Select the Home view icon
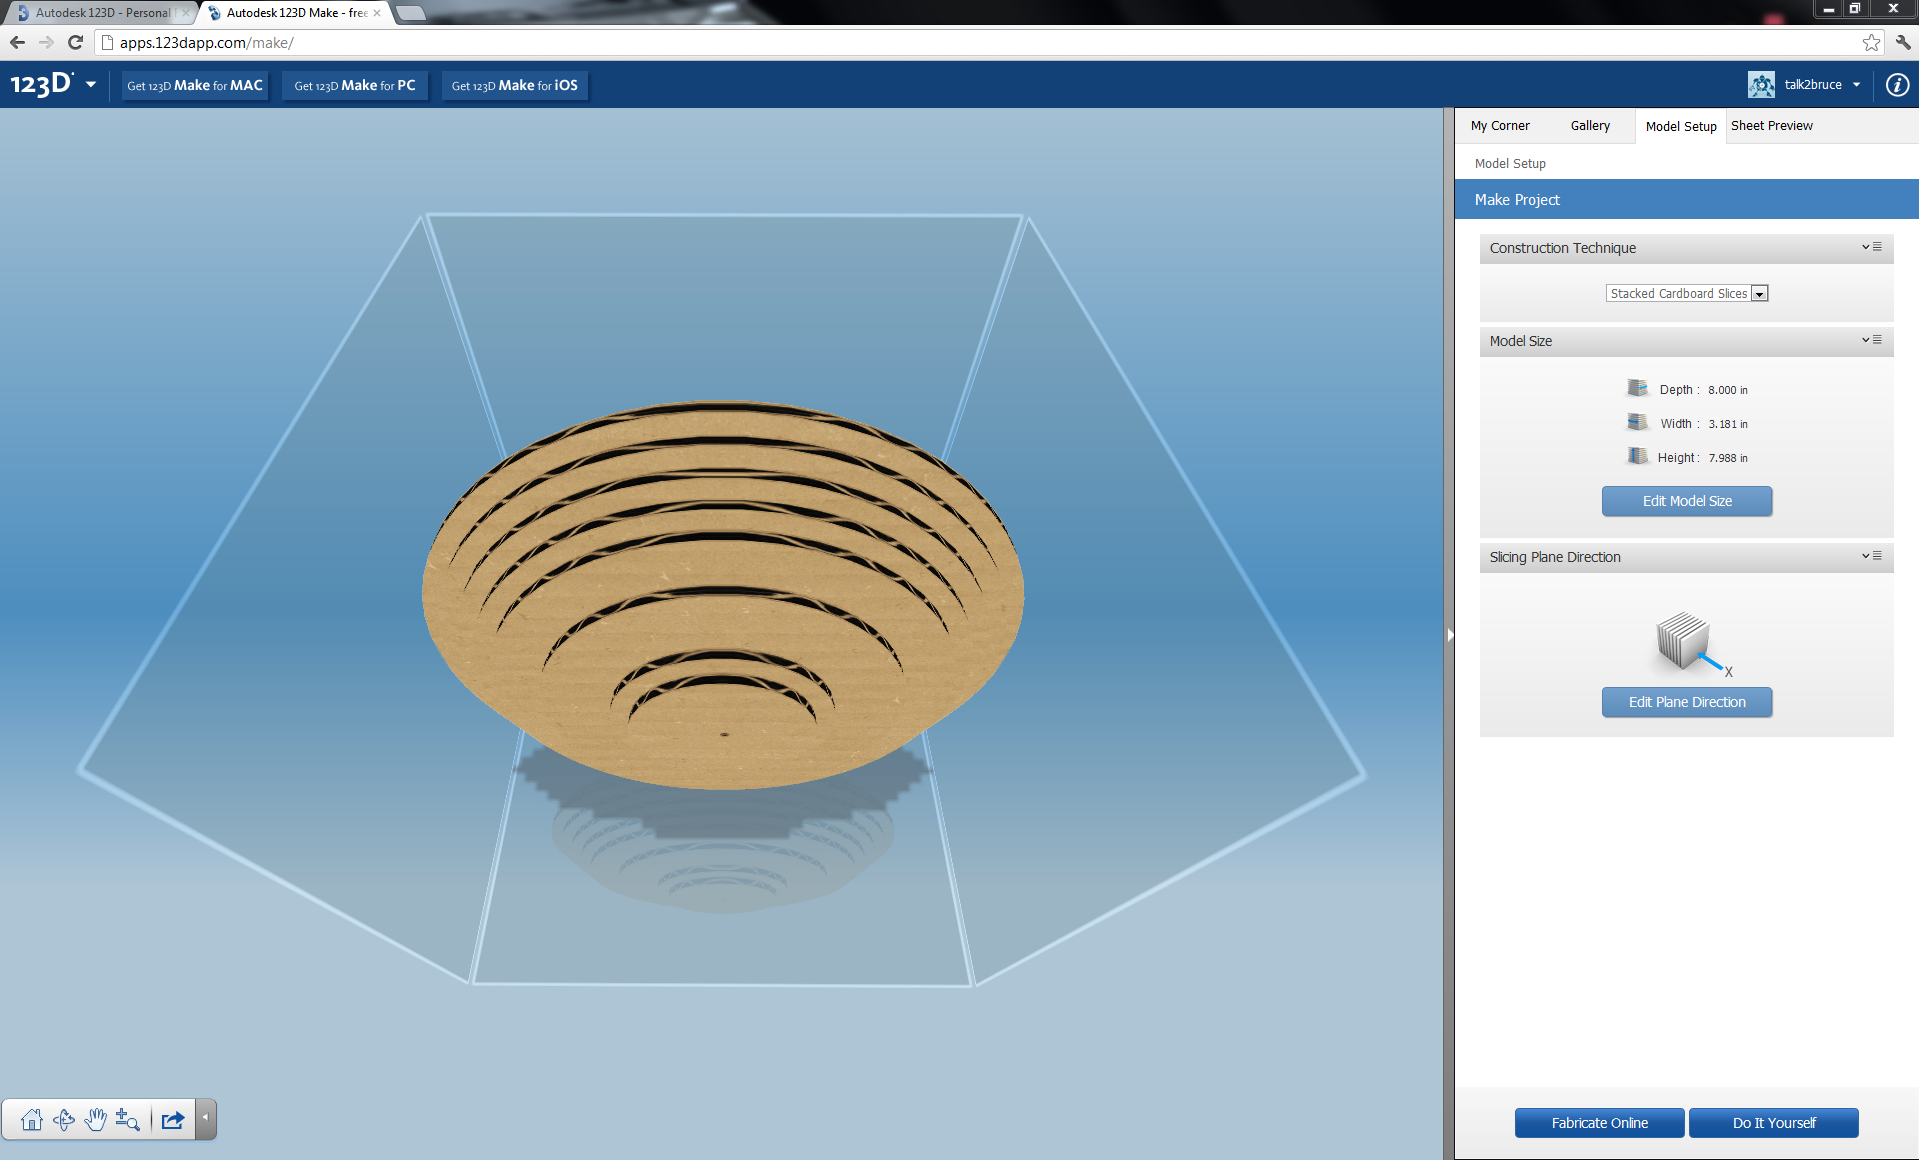 (x=31, y=1119)
